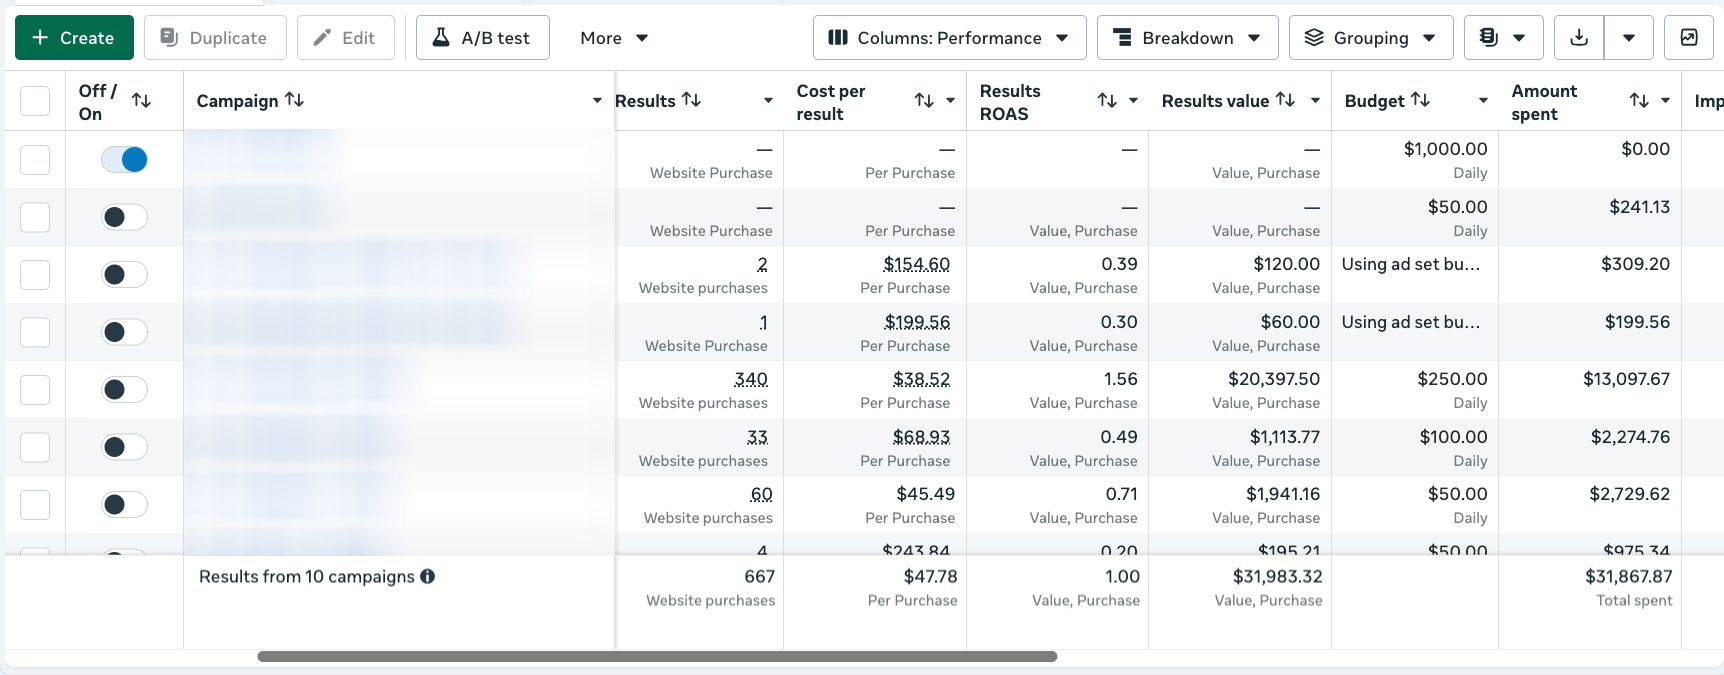Viewport: 1724px width, 675px height.
Task: Click the $31,867.87 total spent value
Action: (x=1629, y=576)
